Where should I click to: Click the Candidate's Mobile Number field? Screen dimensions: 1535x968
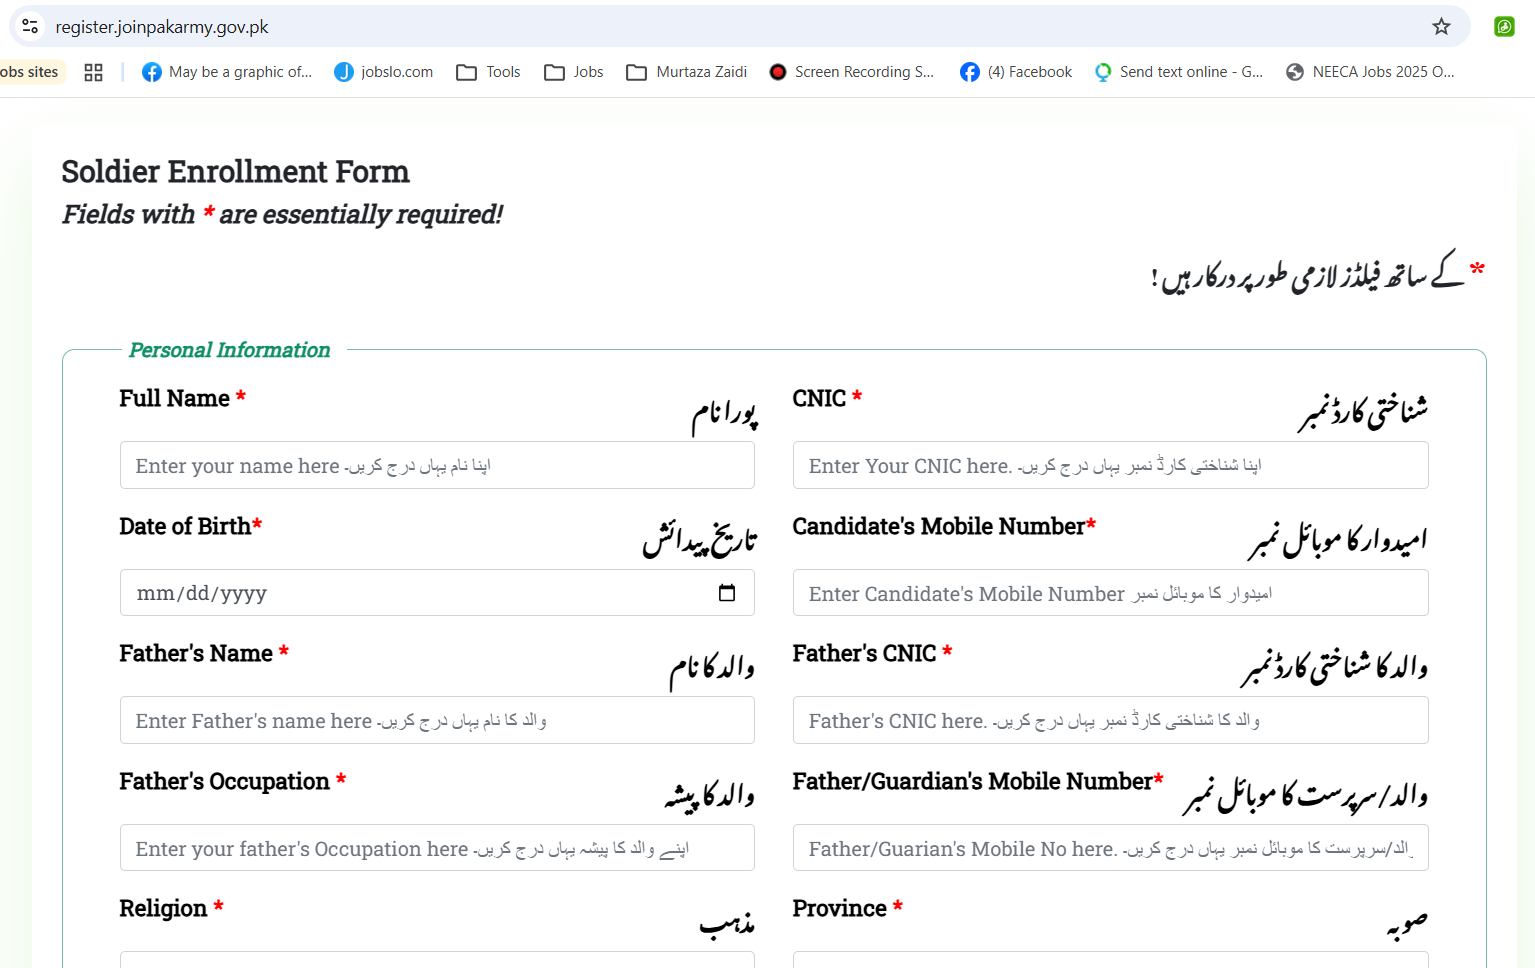coord(1110,593)
